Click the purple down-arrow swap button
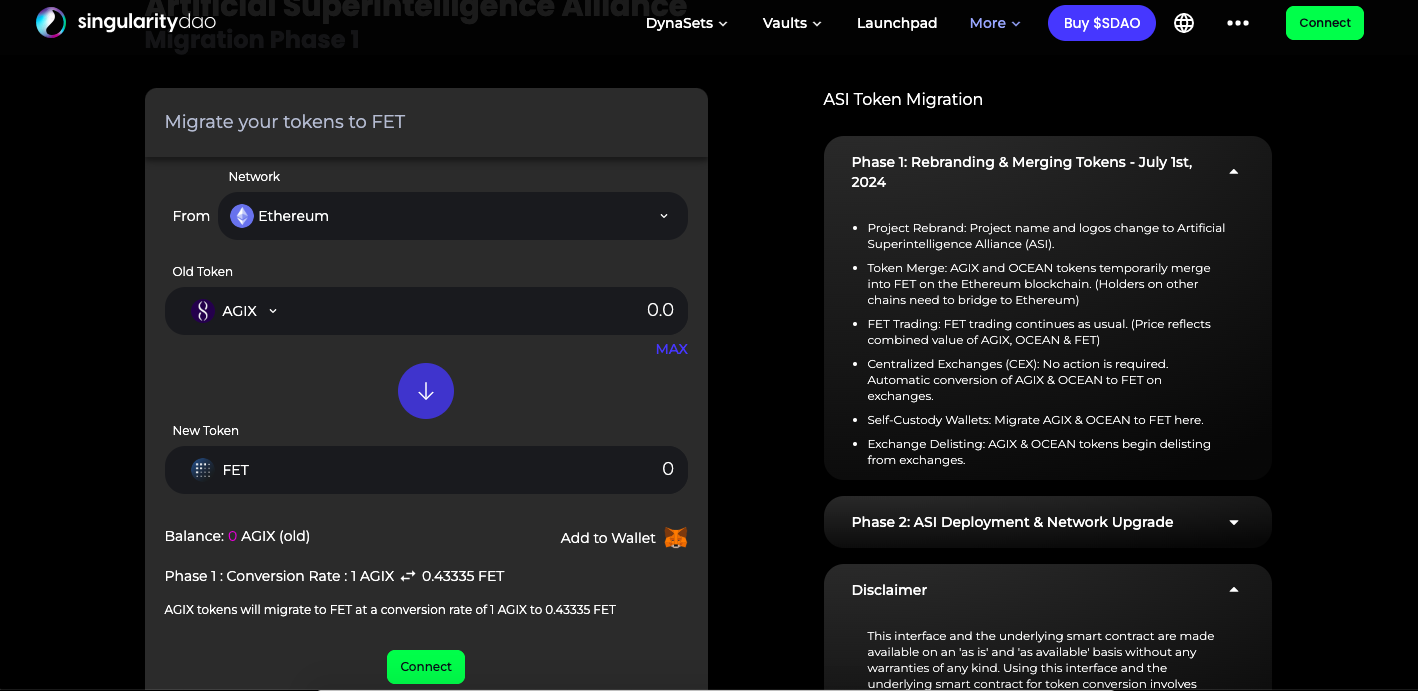 [426, 391]
